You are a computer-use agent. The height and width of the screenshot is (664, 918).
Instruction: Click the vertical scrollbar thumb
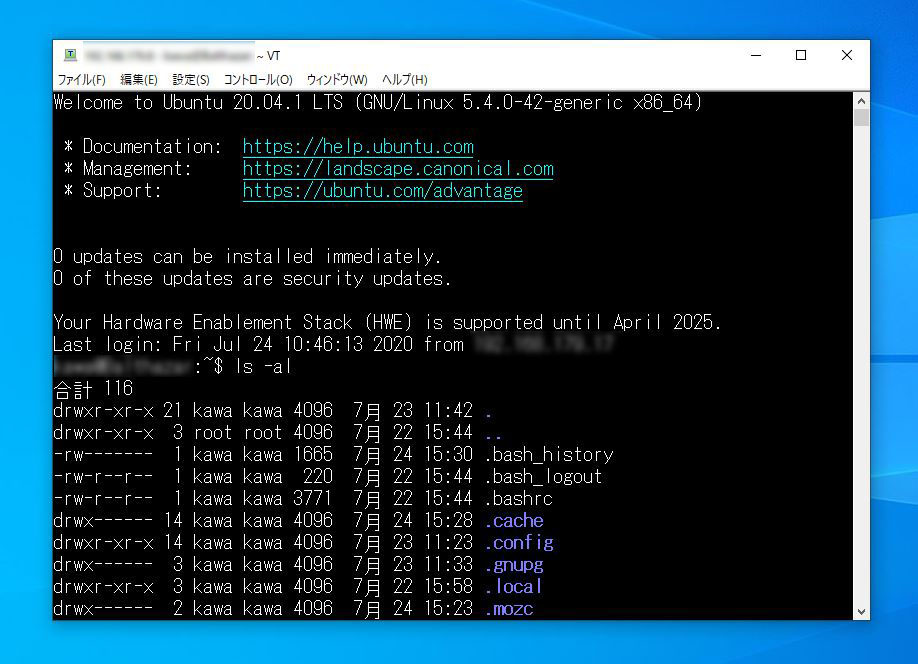[x=861, y=117]
